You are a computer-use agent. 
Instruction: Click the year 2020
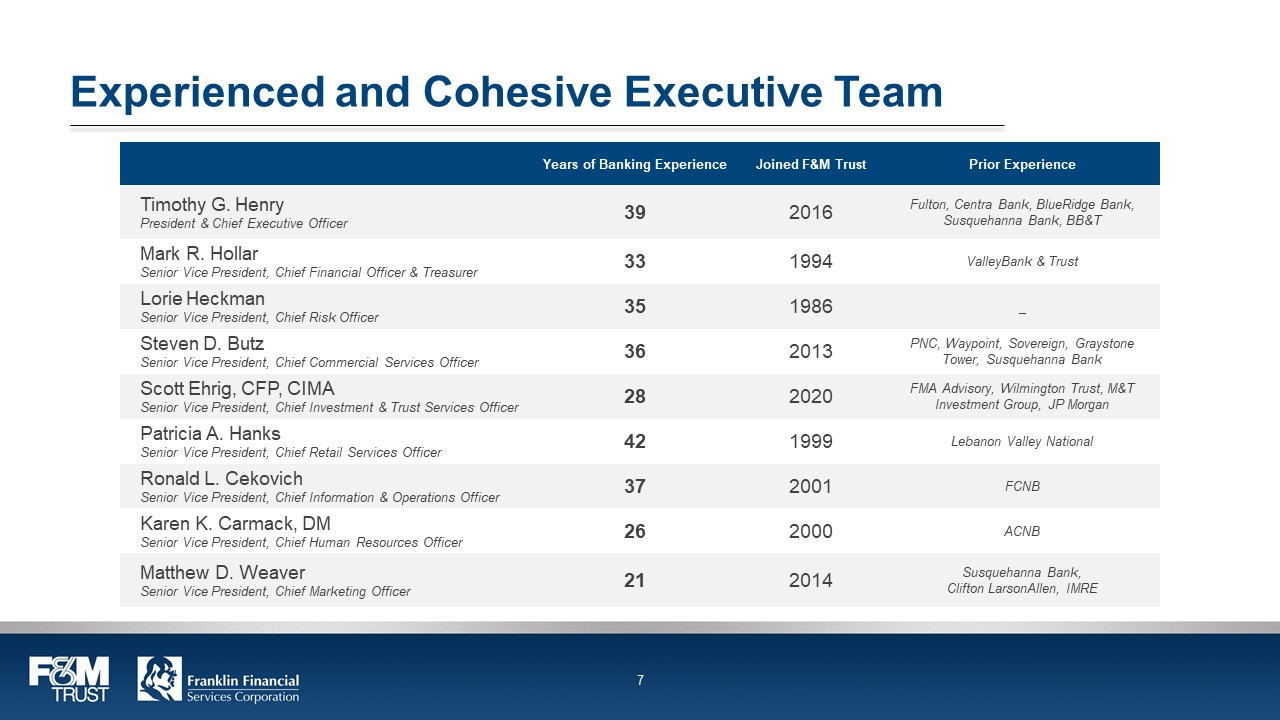[x=810, y=396]
